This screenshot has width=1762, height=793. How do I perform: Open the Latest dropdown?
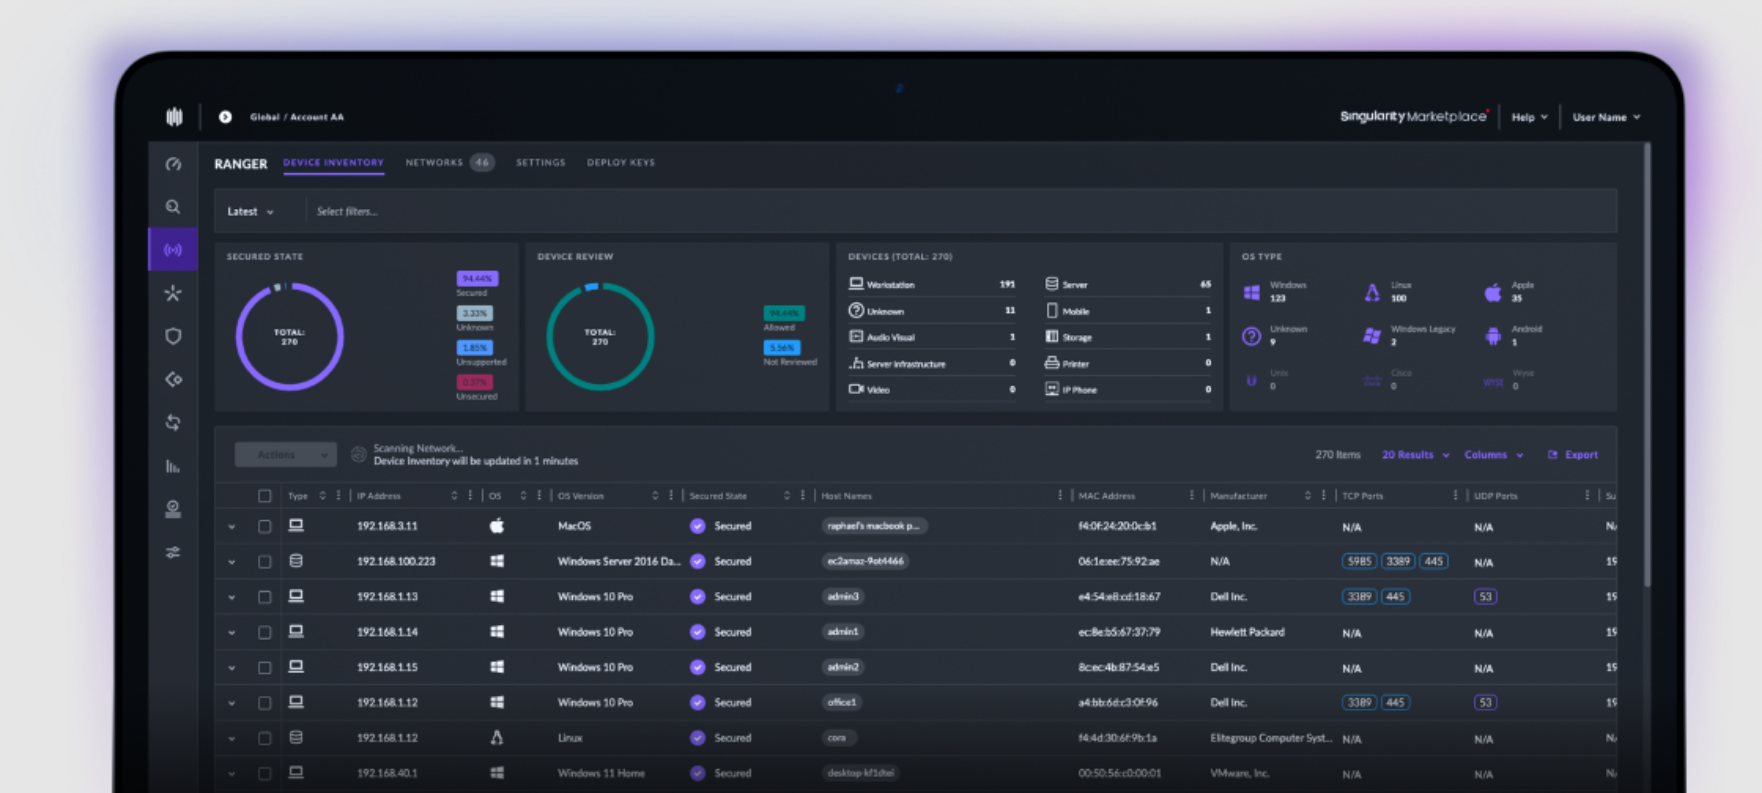coord(250,211)
